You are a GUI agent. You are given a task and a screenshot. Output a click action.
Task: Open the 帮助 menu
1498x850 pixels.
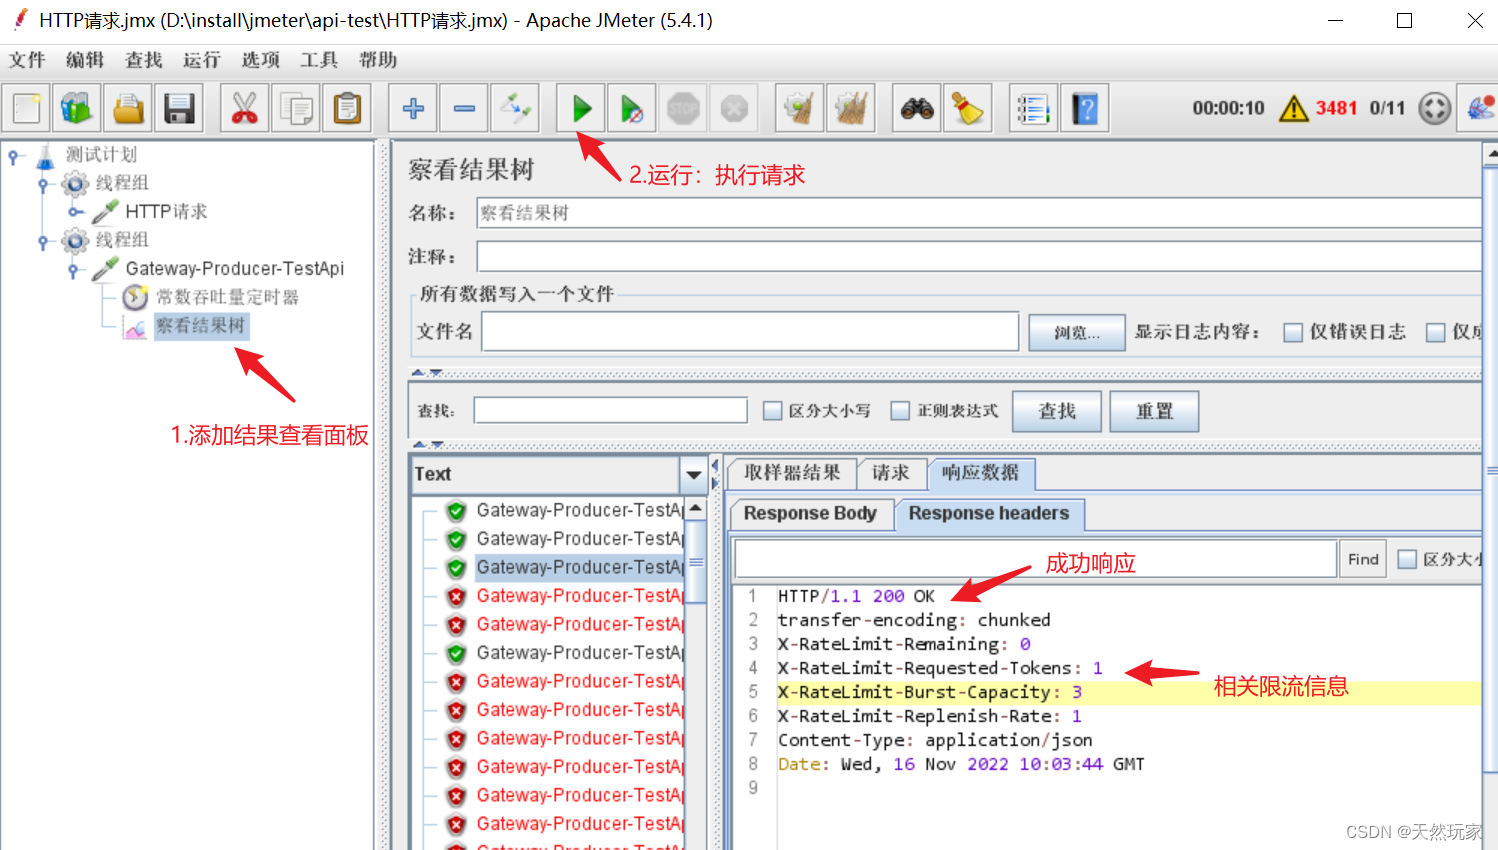tap(378, 60)
